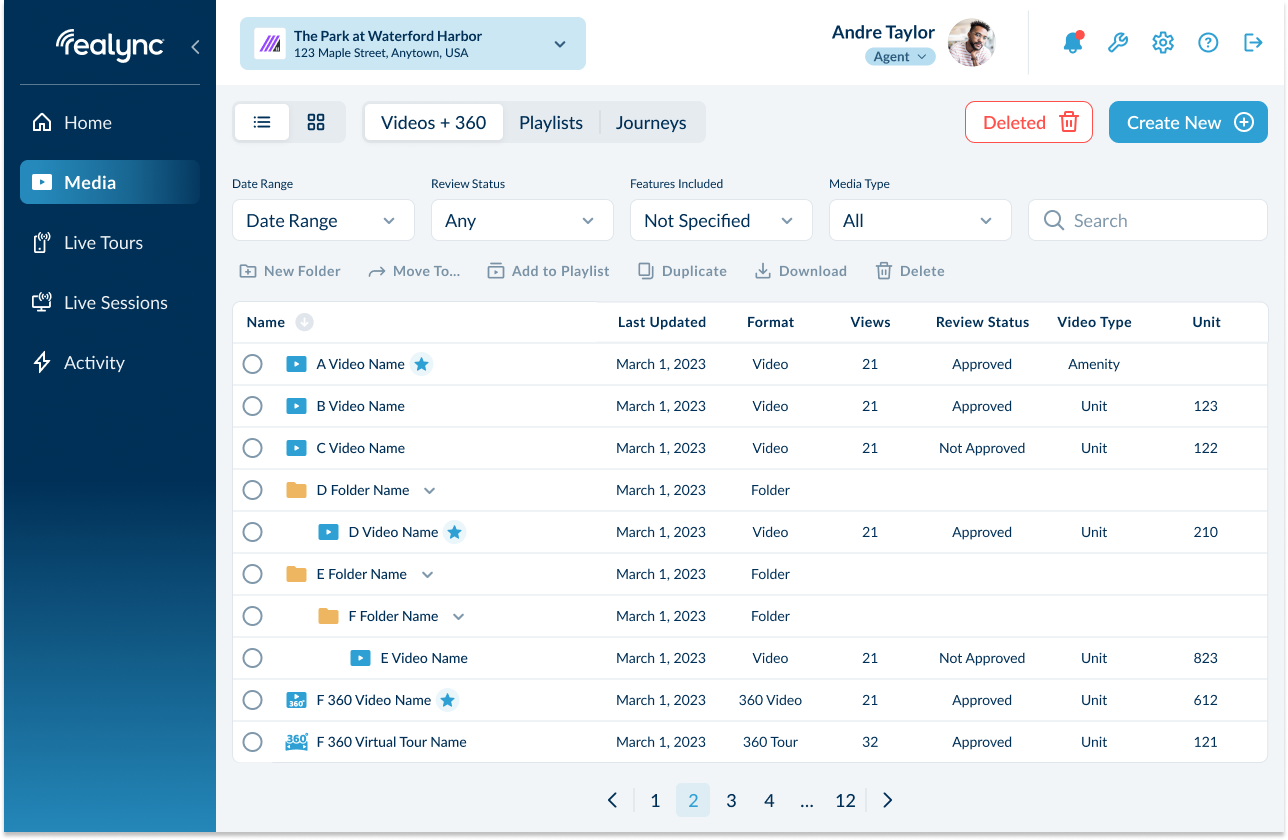Image resolution: width=1288 pixels, height=840 pixels.
Task: Switch to grid view layout
Action: coord(316,122)
